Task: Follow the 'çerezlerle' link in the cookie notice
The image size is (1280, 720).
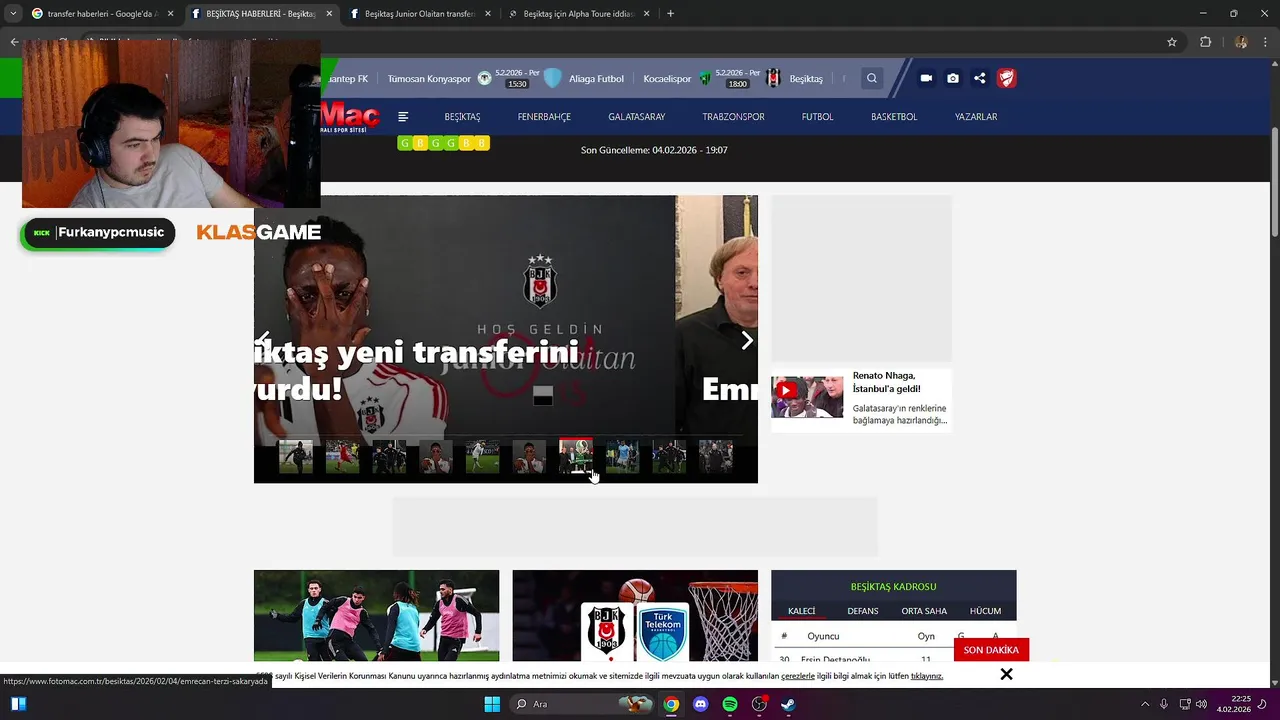Action: pos(798,676)
